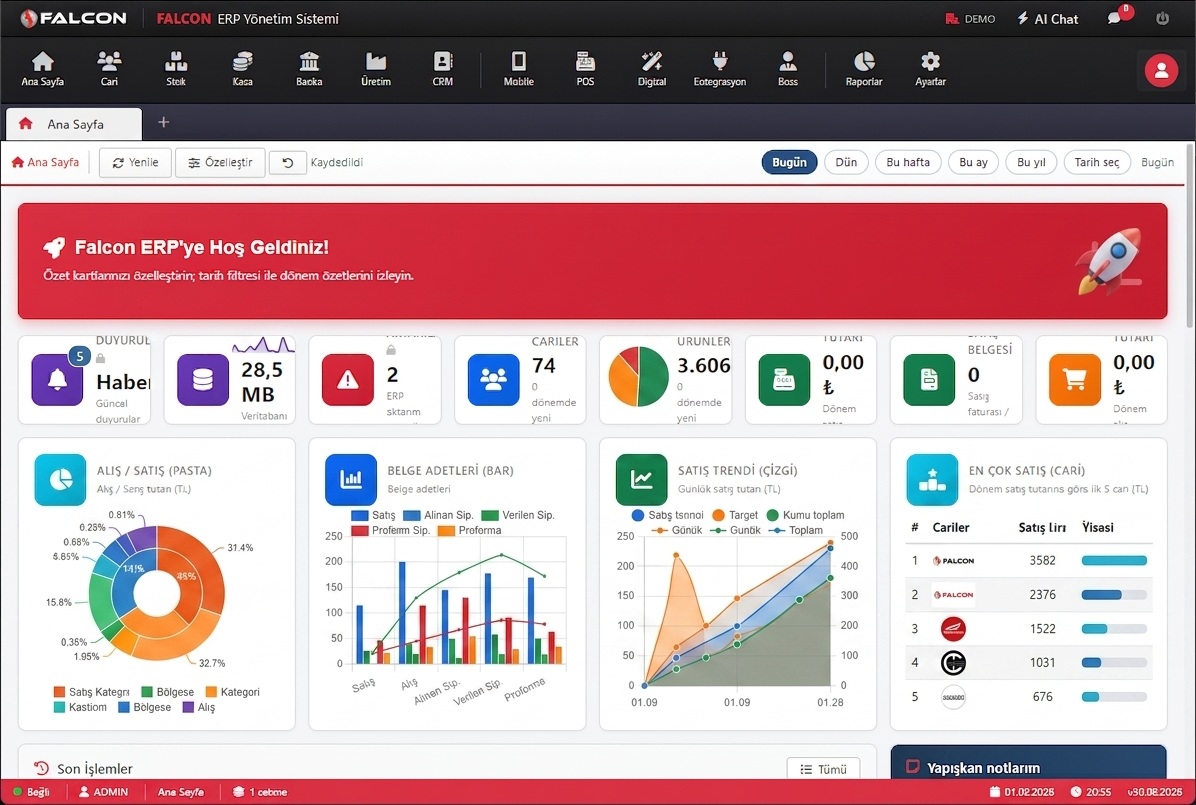Click the progress bar for 3582 row
Screen dimensions: 1196x805
1114,561
